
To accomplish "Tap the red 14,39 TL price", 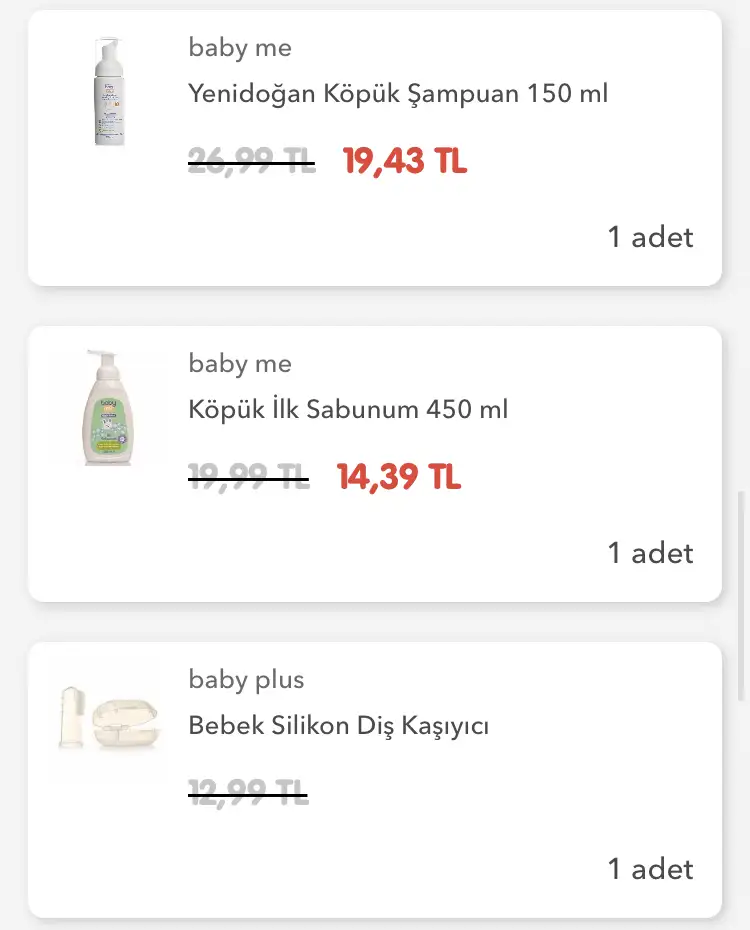I will coord(399,478).
